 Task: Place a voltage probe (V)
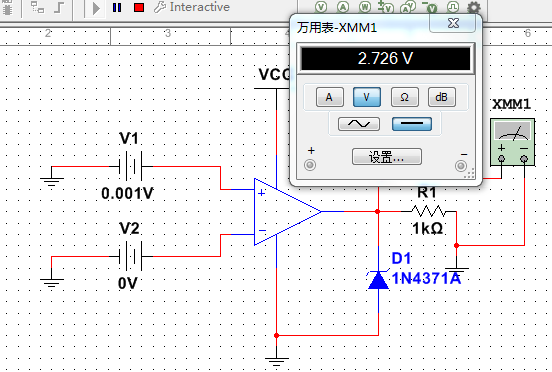321,7
